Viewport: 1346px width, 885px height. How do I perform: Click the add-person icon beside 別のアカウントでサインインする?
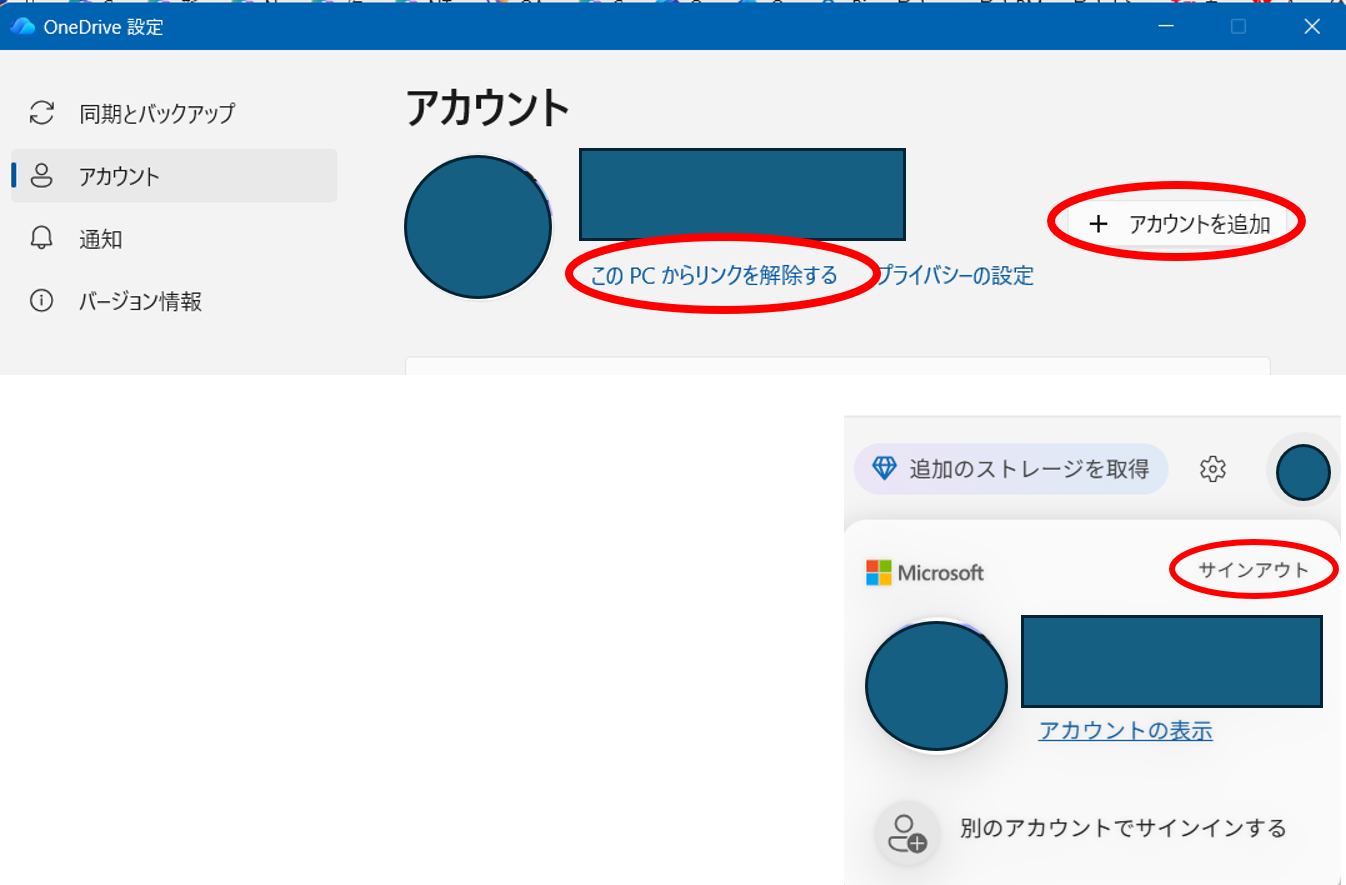click(908, 833)
